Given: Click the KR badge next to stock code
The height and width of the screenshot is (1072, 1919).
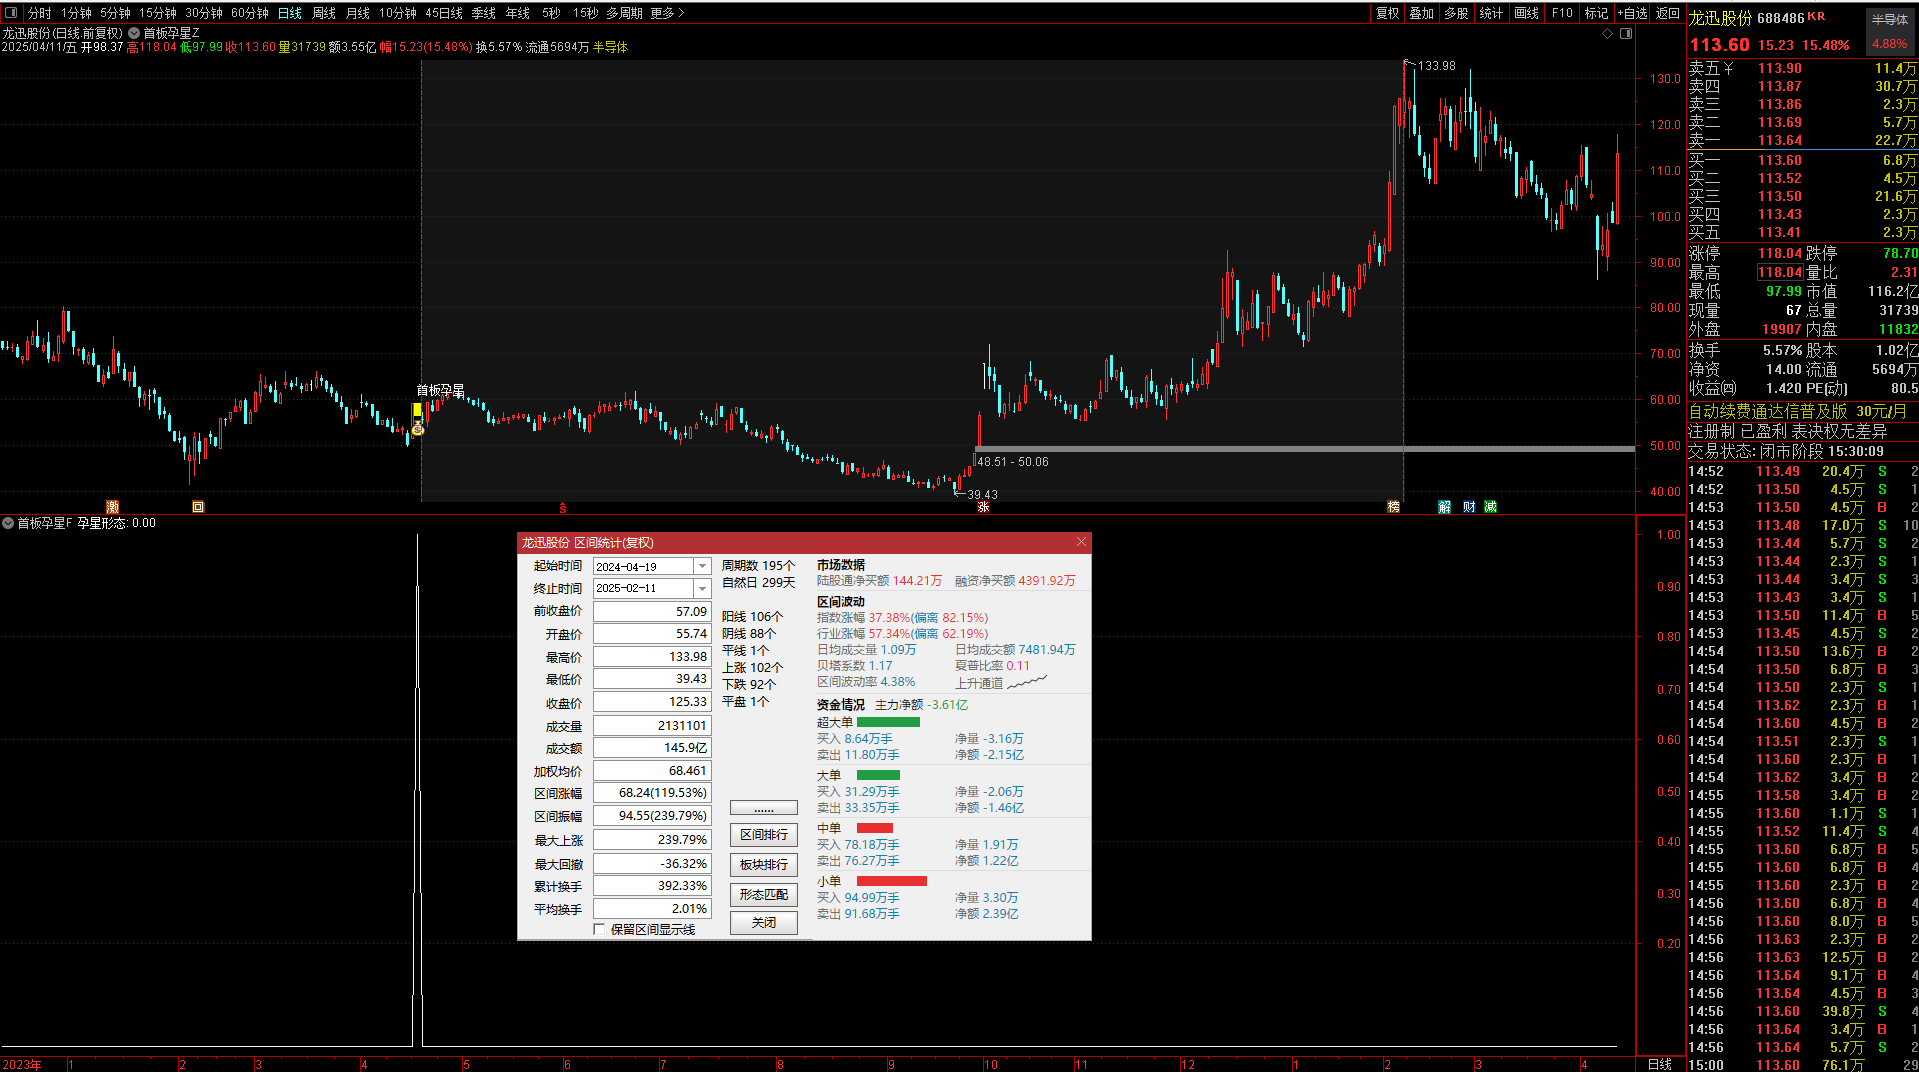Looking at the screenshot, I should pos(1816,16).
